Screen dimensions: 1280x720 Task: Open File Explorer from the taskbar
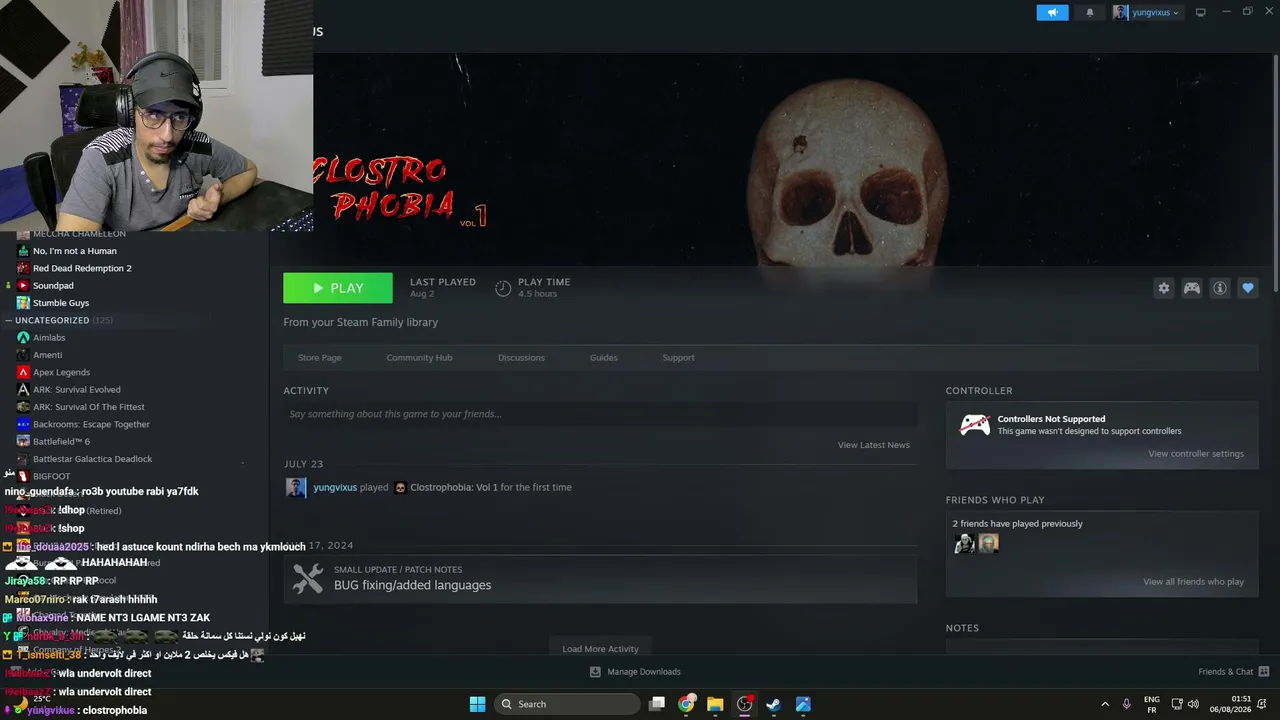click(715, 704)
